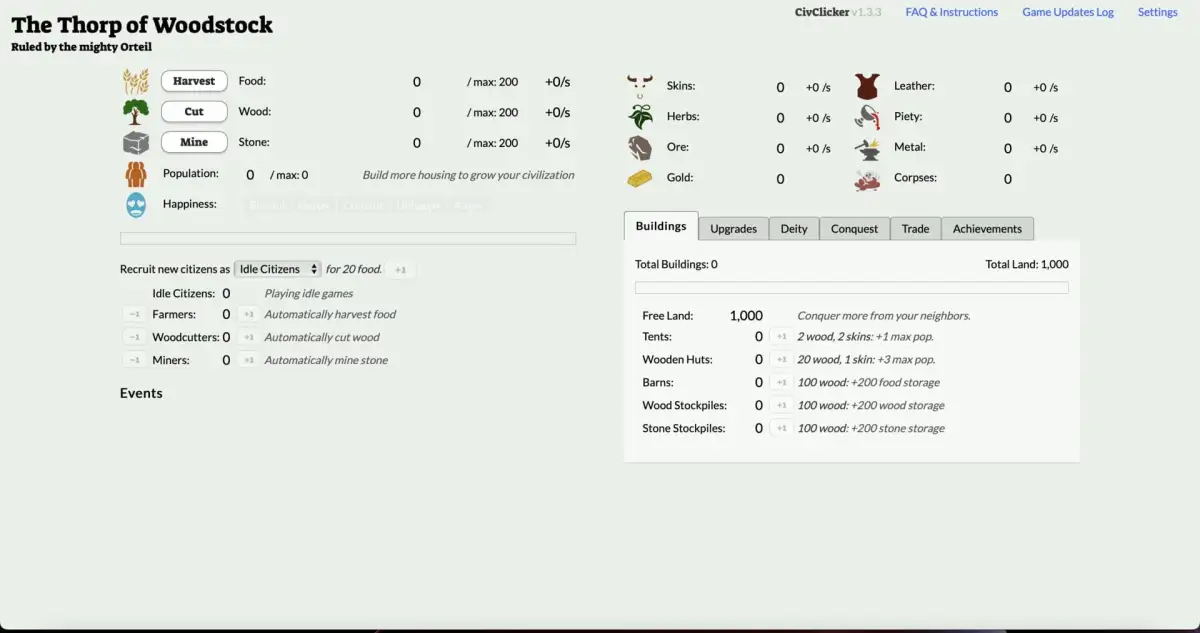
Task: Remove one woodcutter with minus button
Action: coord(133,338)
